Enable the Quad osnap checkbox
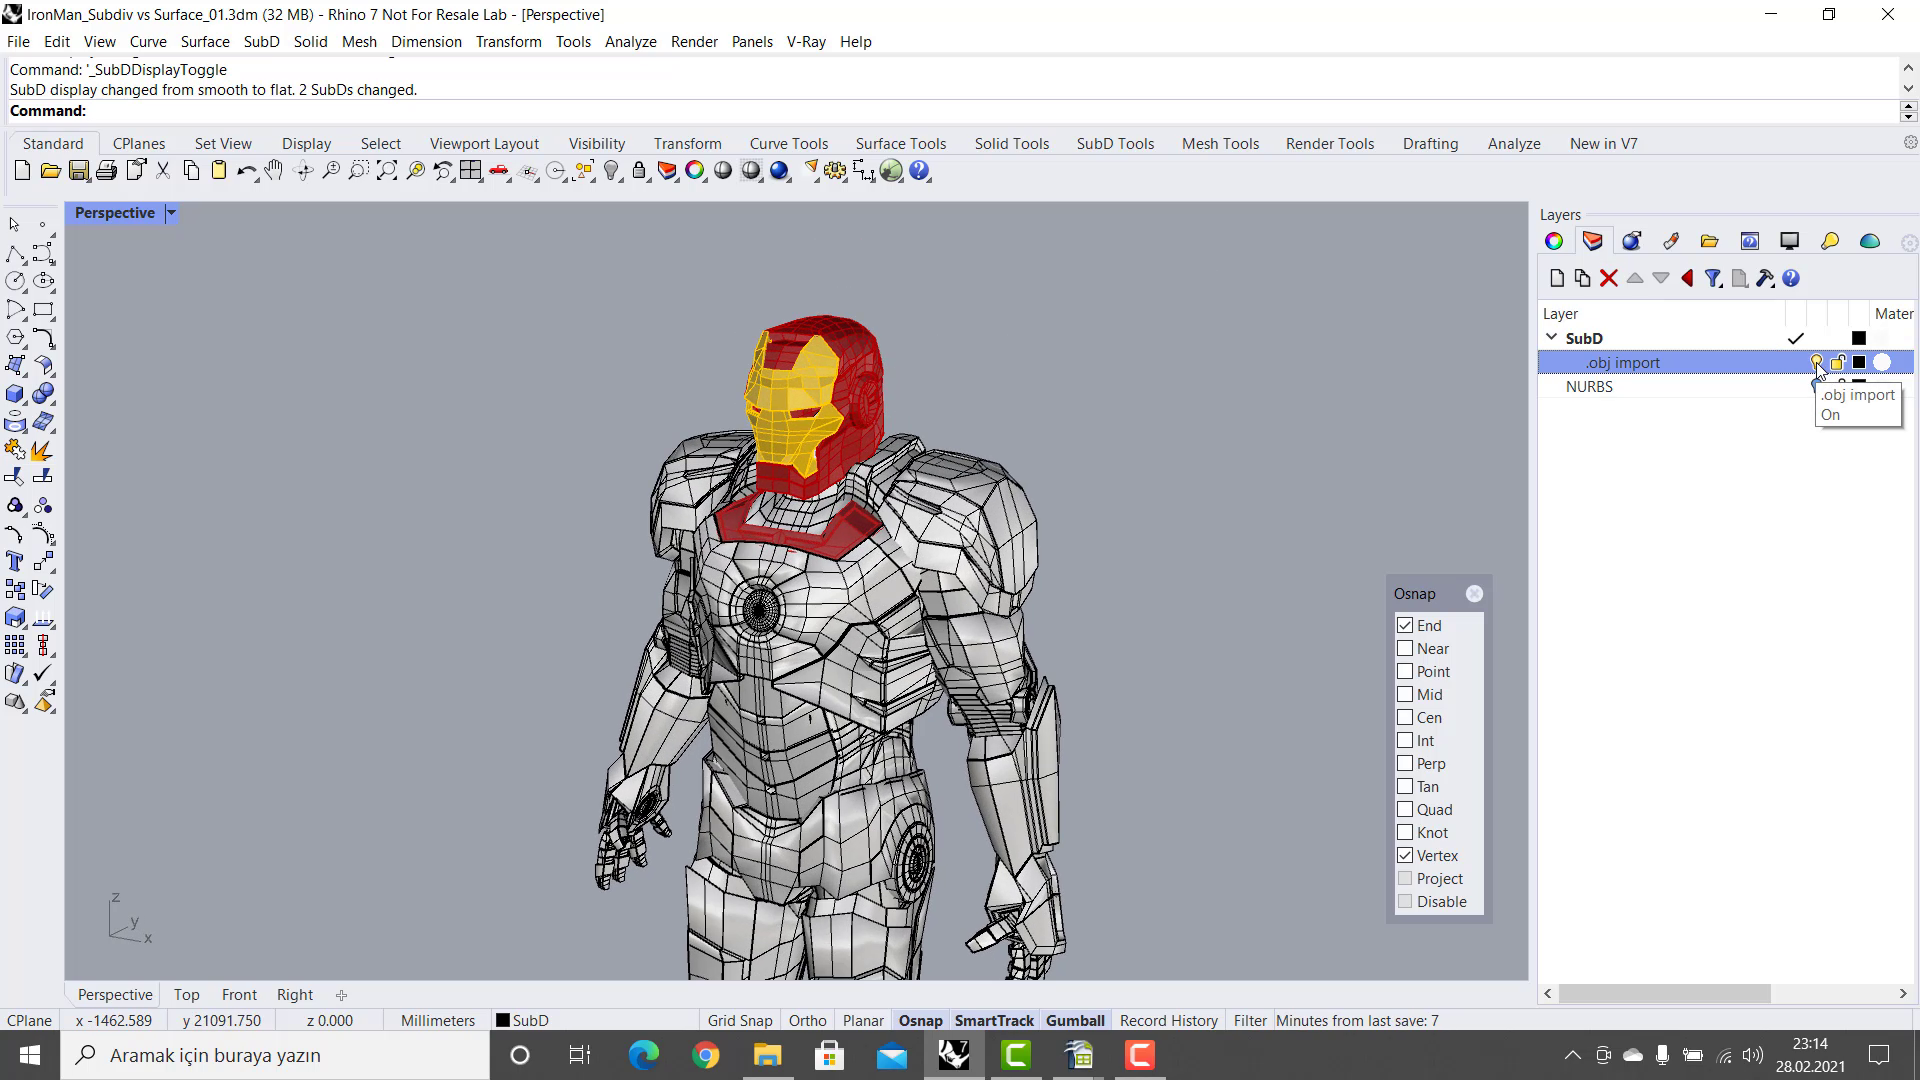Screen dimensions: 1920x1080 click(1405, 810)
